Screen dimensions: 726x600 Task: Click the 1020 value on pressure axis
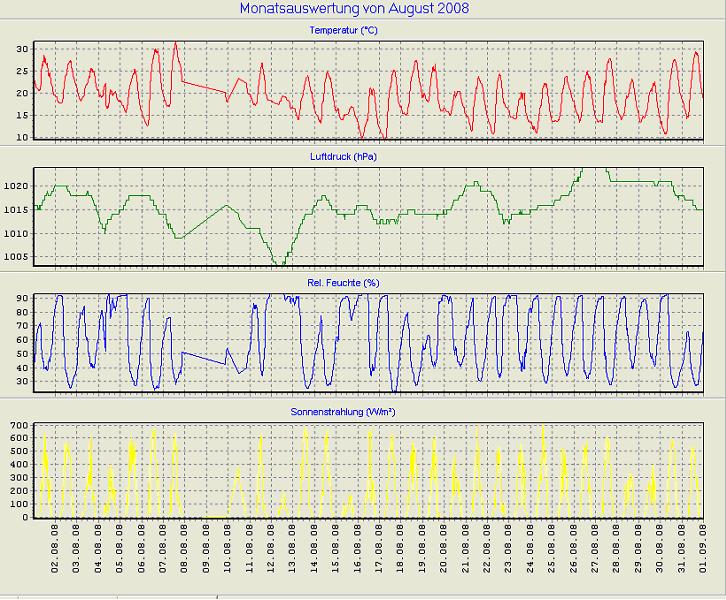[x=16, y=186]
